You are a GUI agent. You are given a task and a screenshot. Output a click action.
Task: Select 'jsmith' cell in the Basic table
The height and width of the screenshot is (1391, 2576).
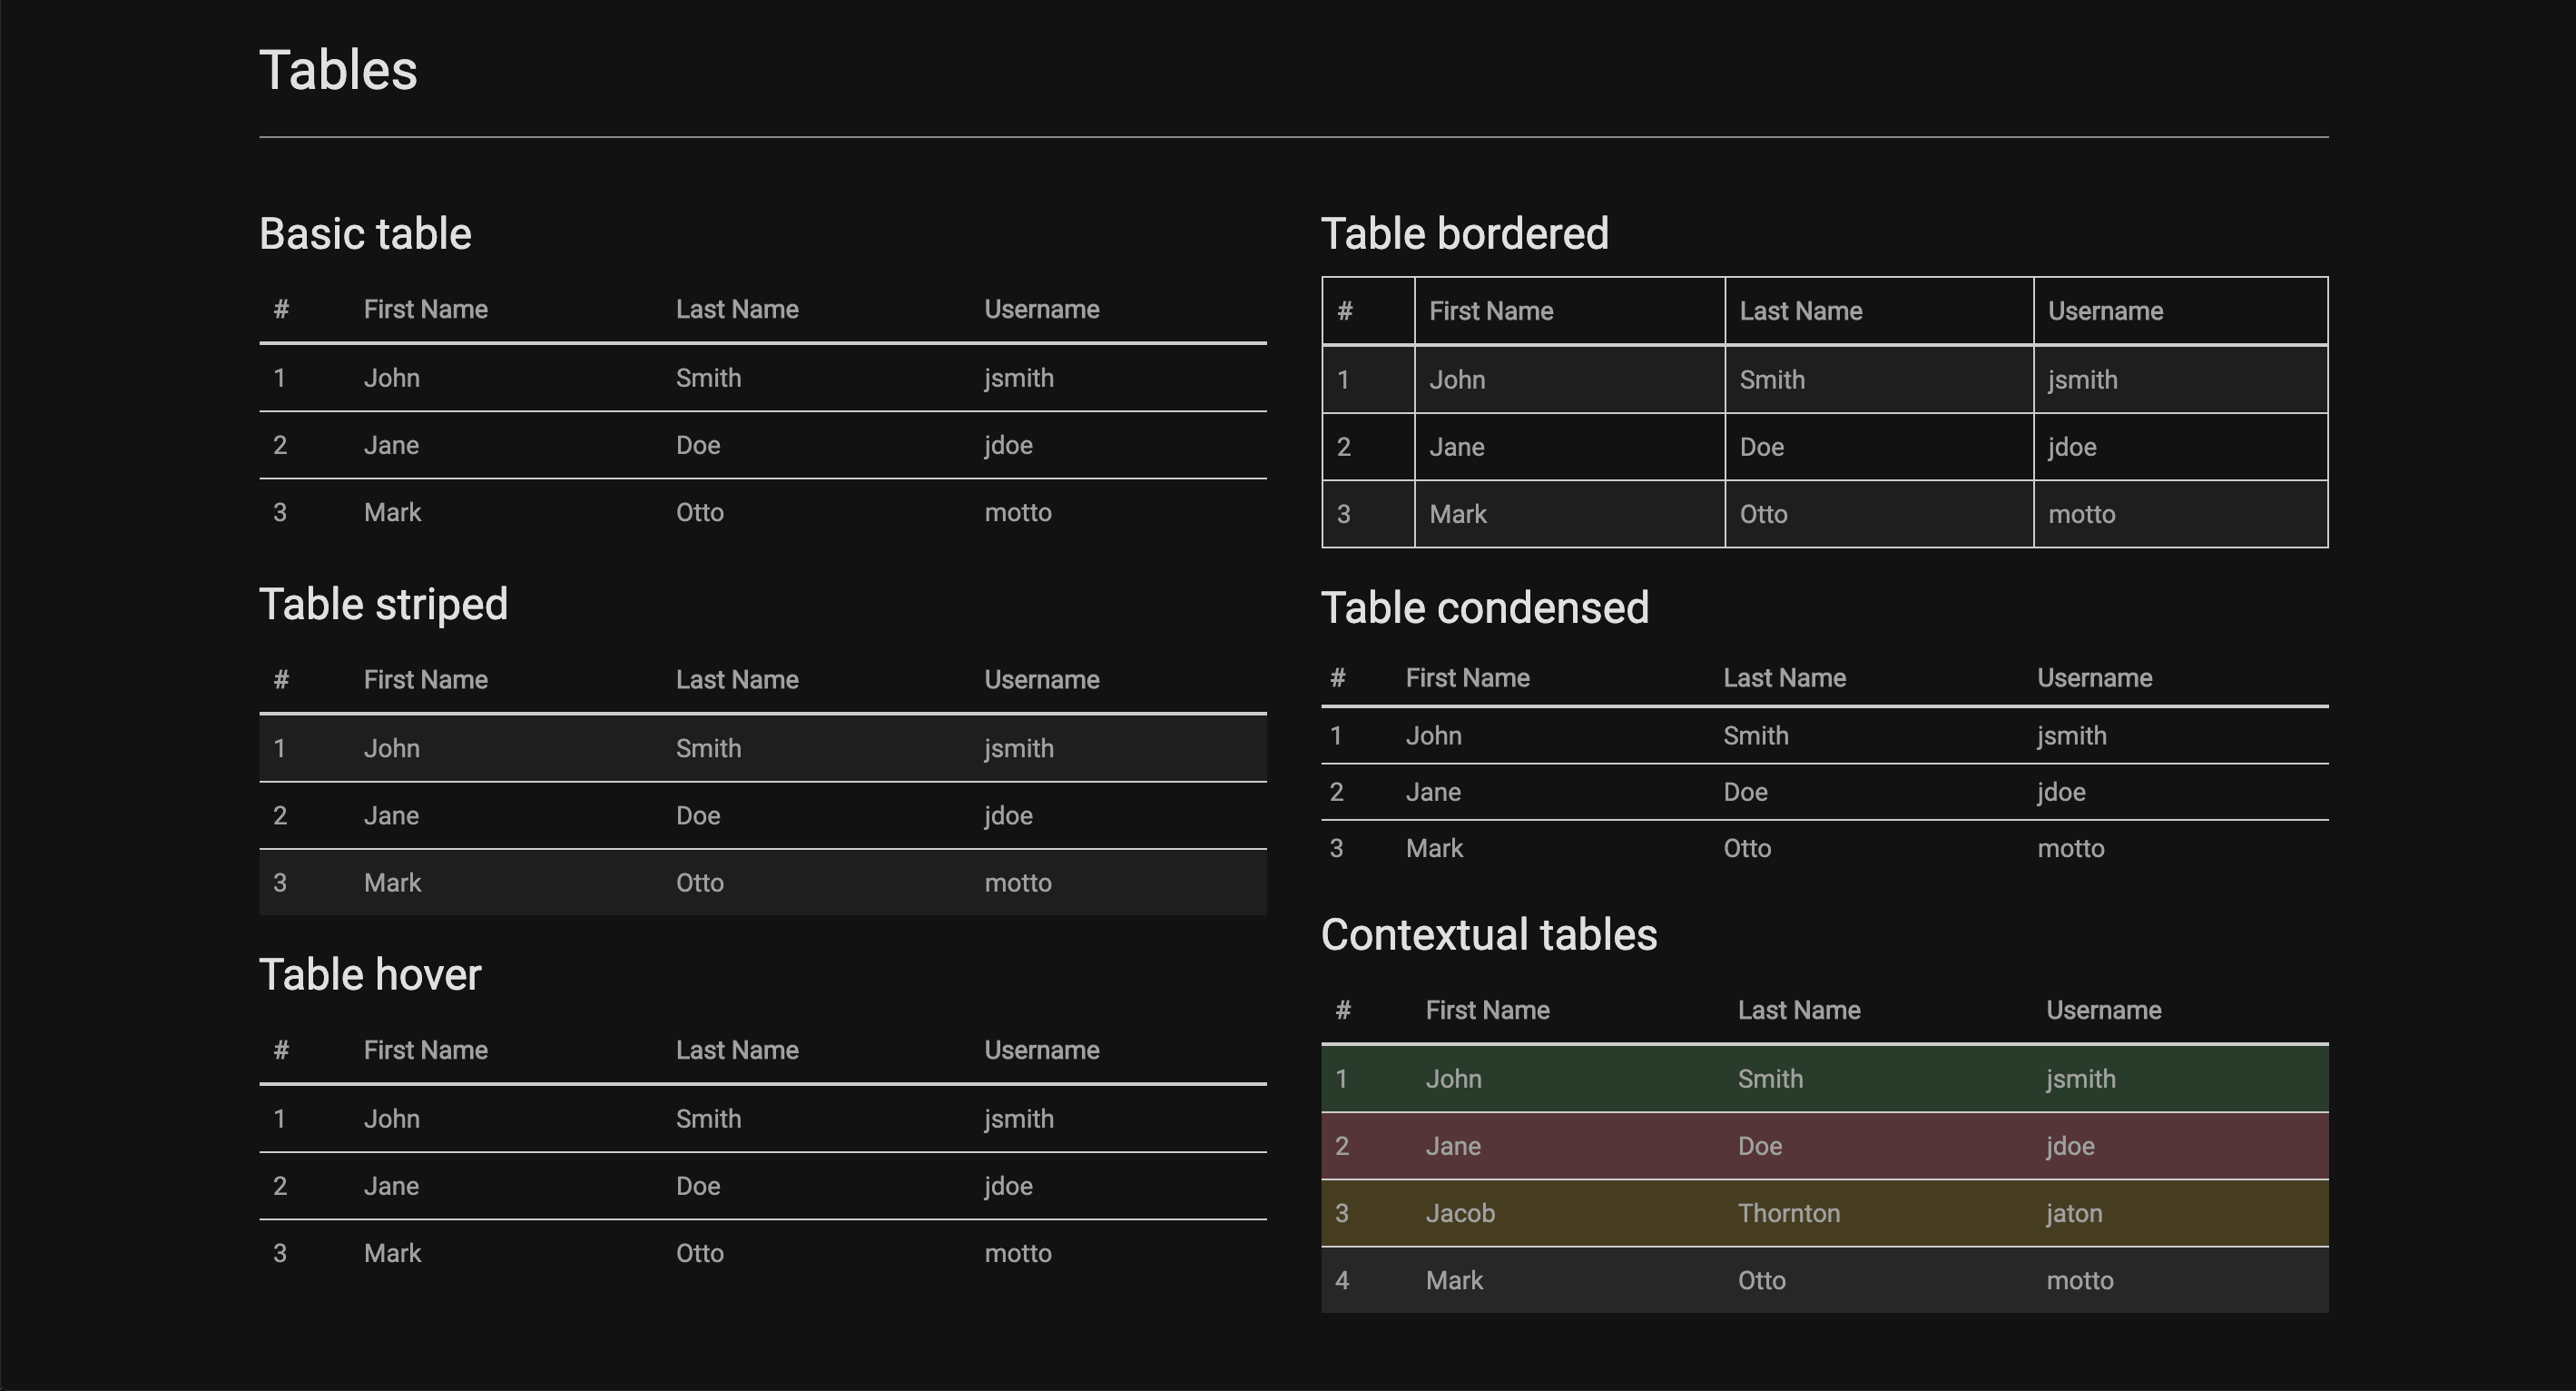(1018, 378)
